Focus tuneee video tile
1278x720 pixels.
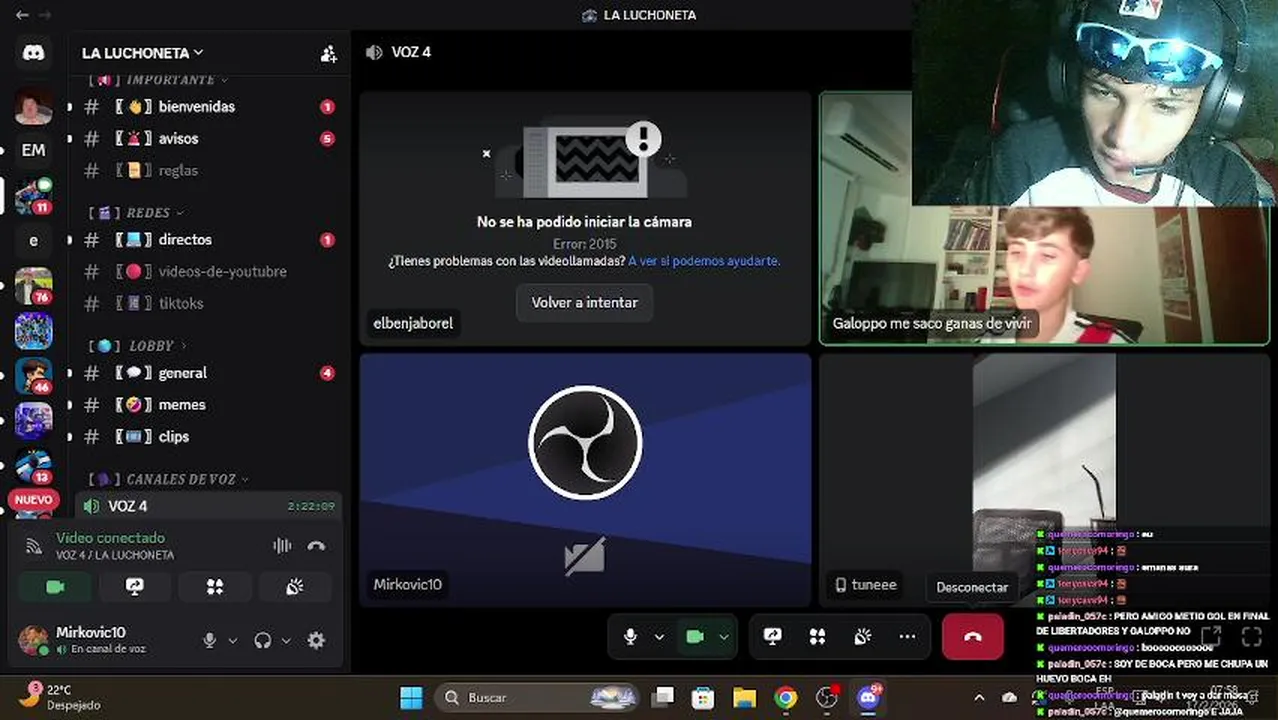[x=1044, y=480]
